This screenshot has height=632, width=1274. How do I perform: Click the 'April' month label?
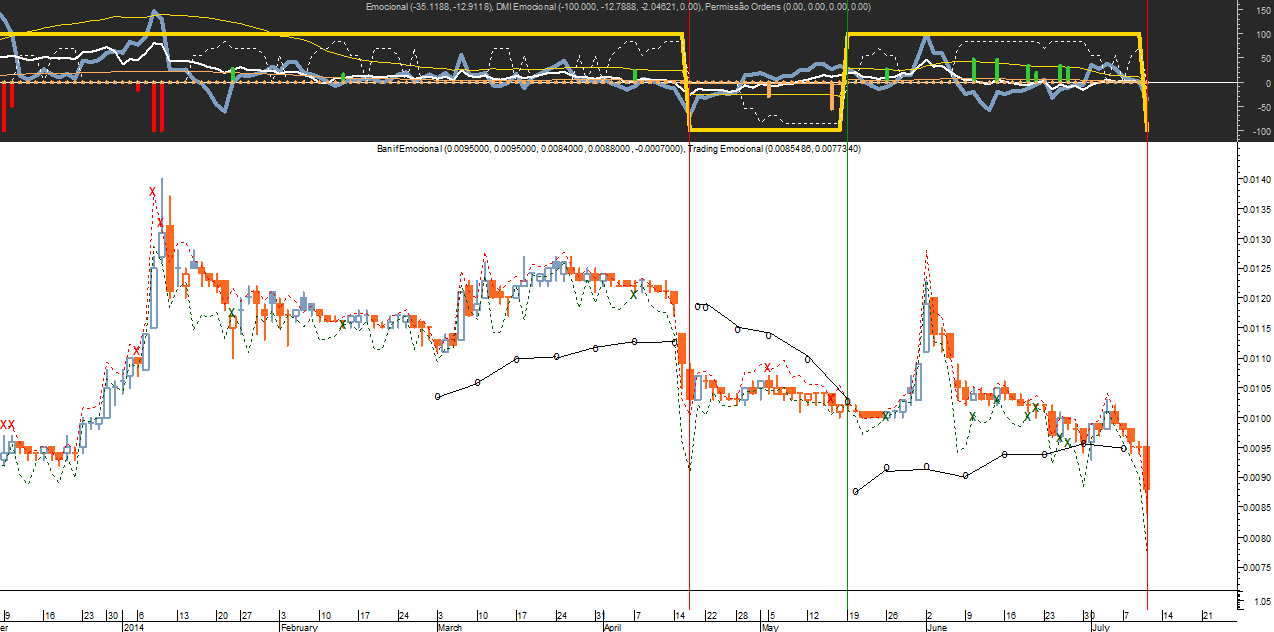612,628
